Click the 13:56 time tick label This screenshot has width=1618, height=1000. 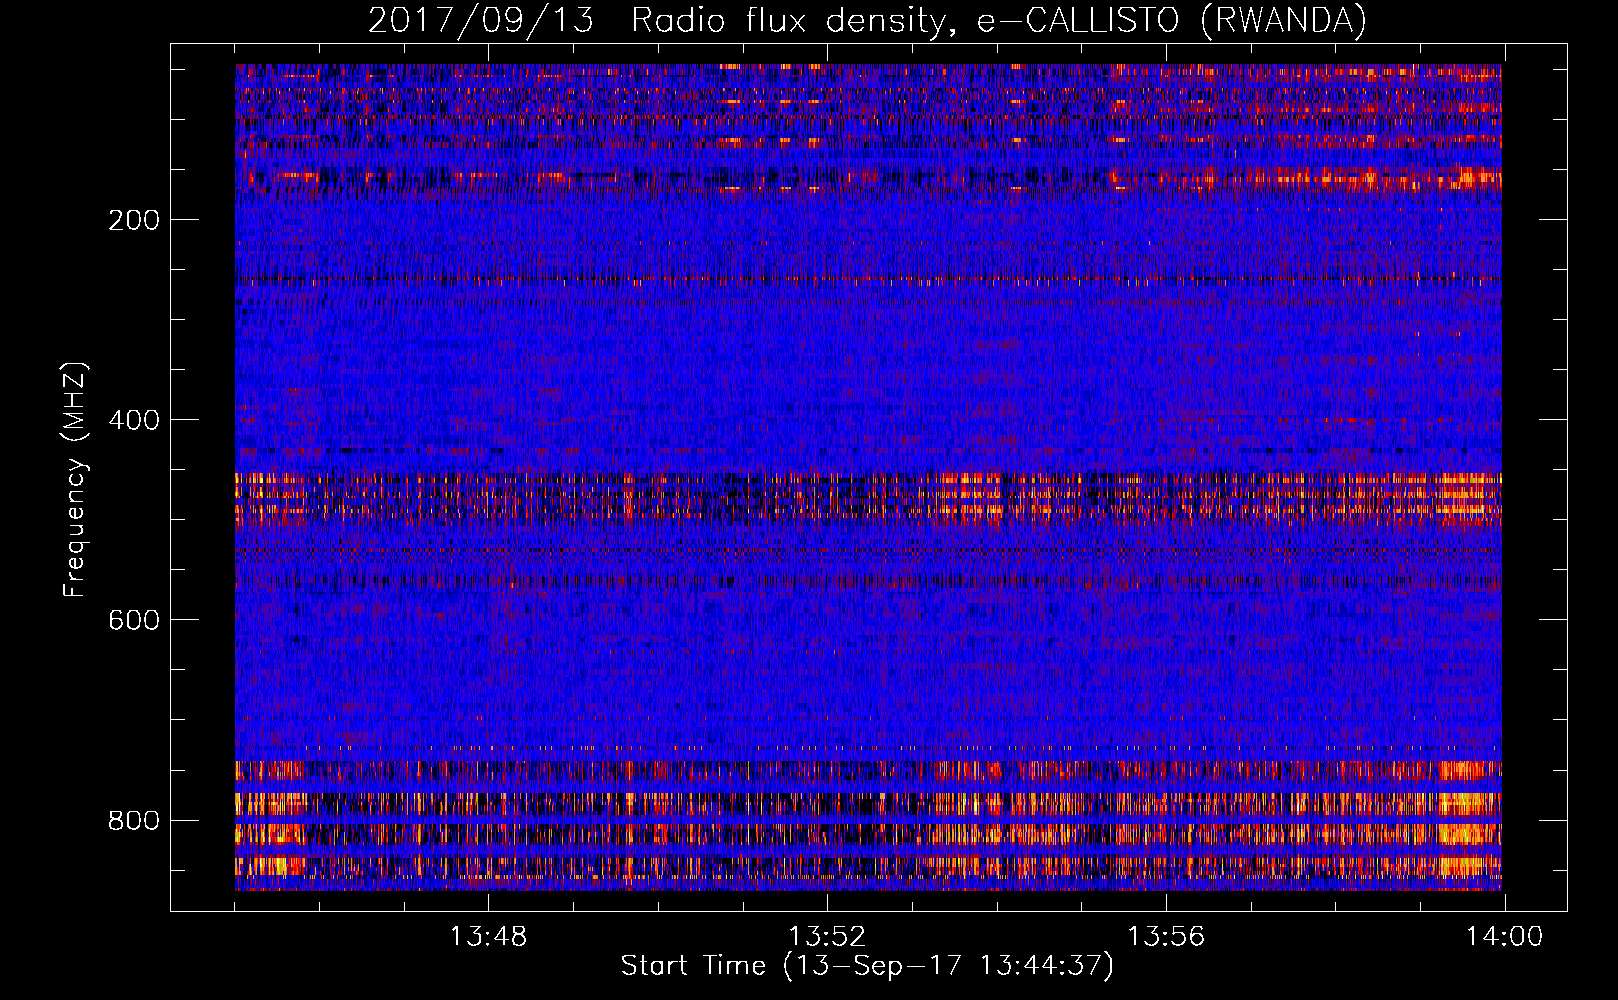tap(1166, 937)
